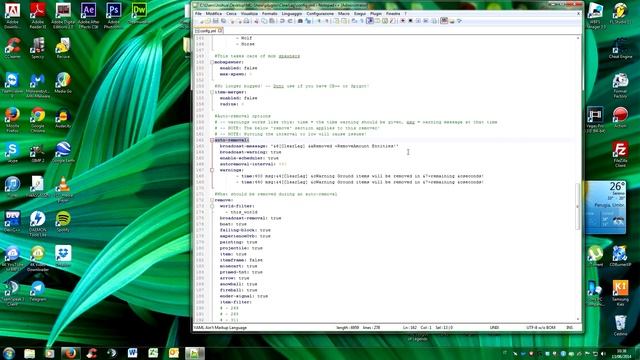Start macro recording from the toolbar
The width and height of the screenshot is (640, 360).
(402, 21)
